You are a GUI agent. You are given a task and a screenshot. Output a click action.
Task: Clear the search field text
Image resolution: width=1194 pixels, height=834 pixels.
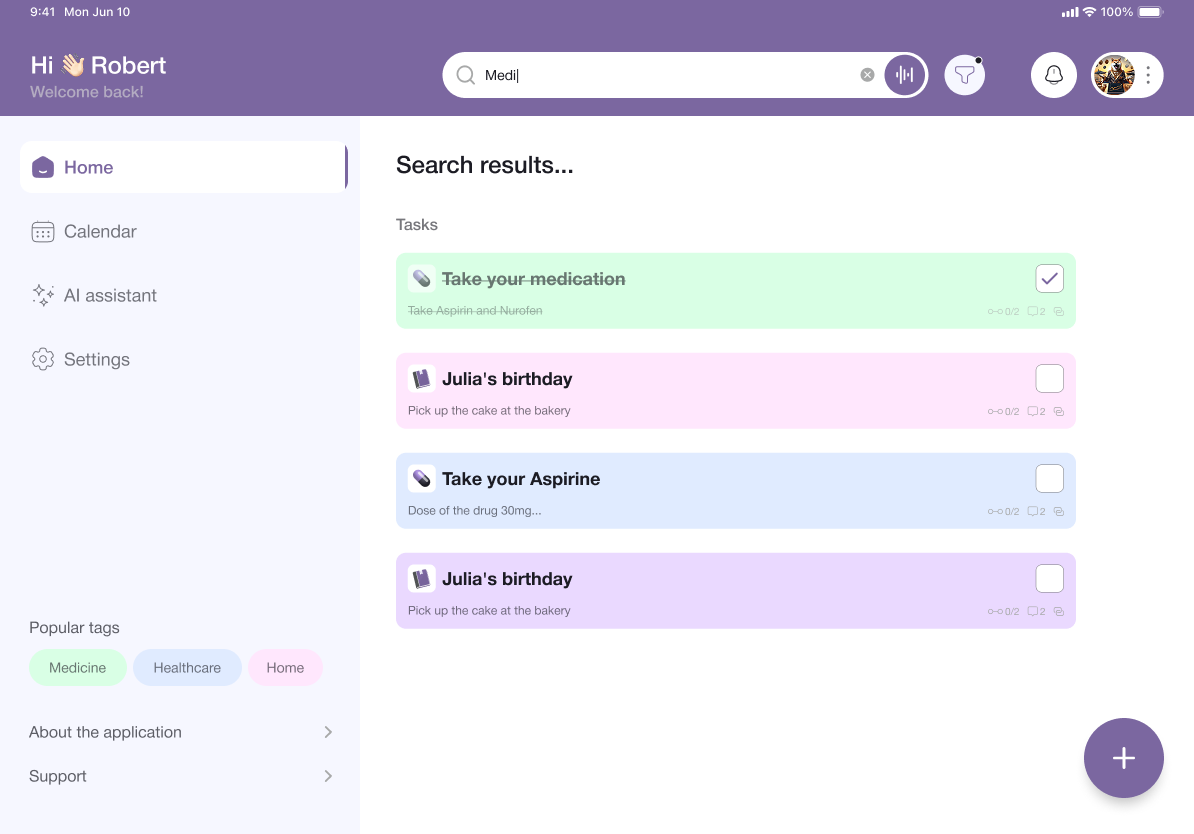click(x=867, y=75)
